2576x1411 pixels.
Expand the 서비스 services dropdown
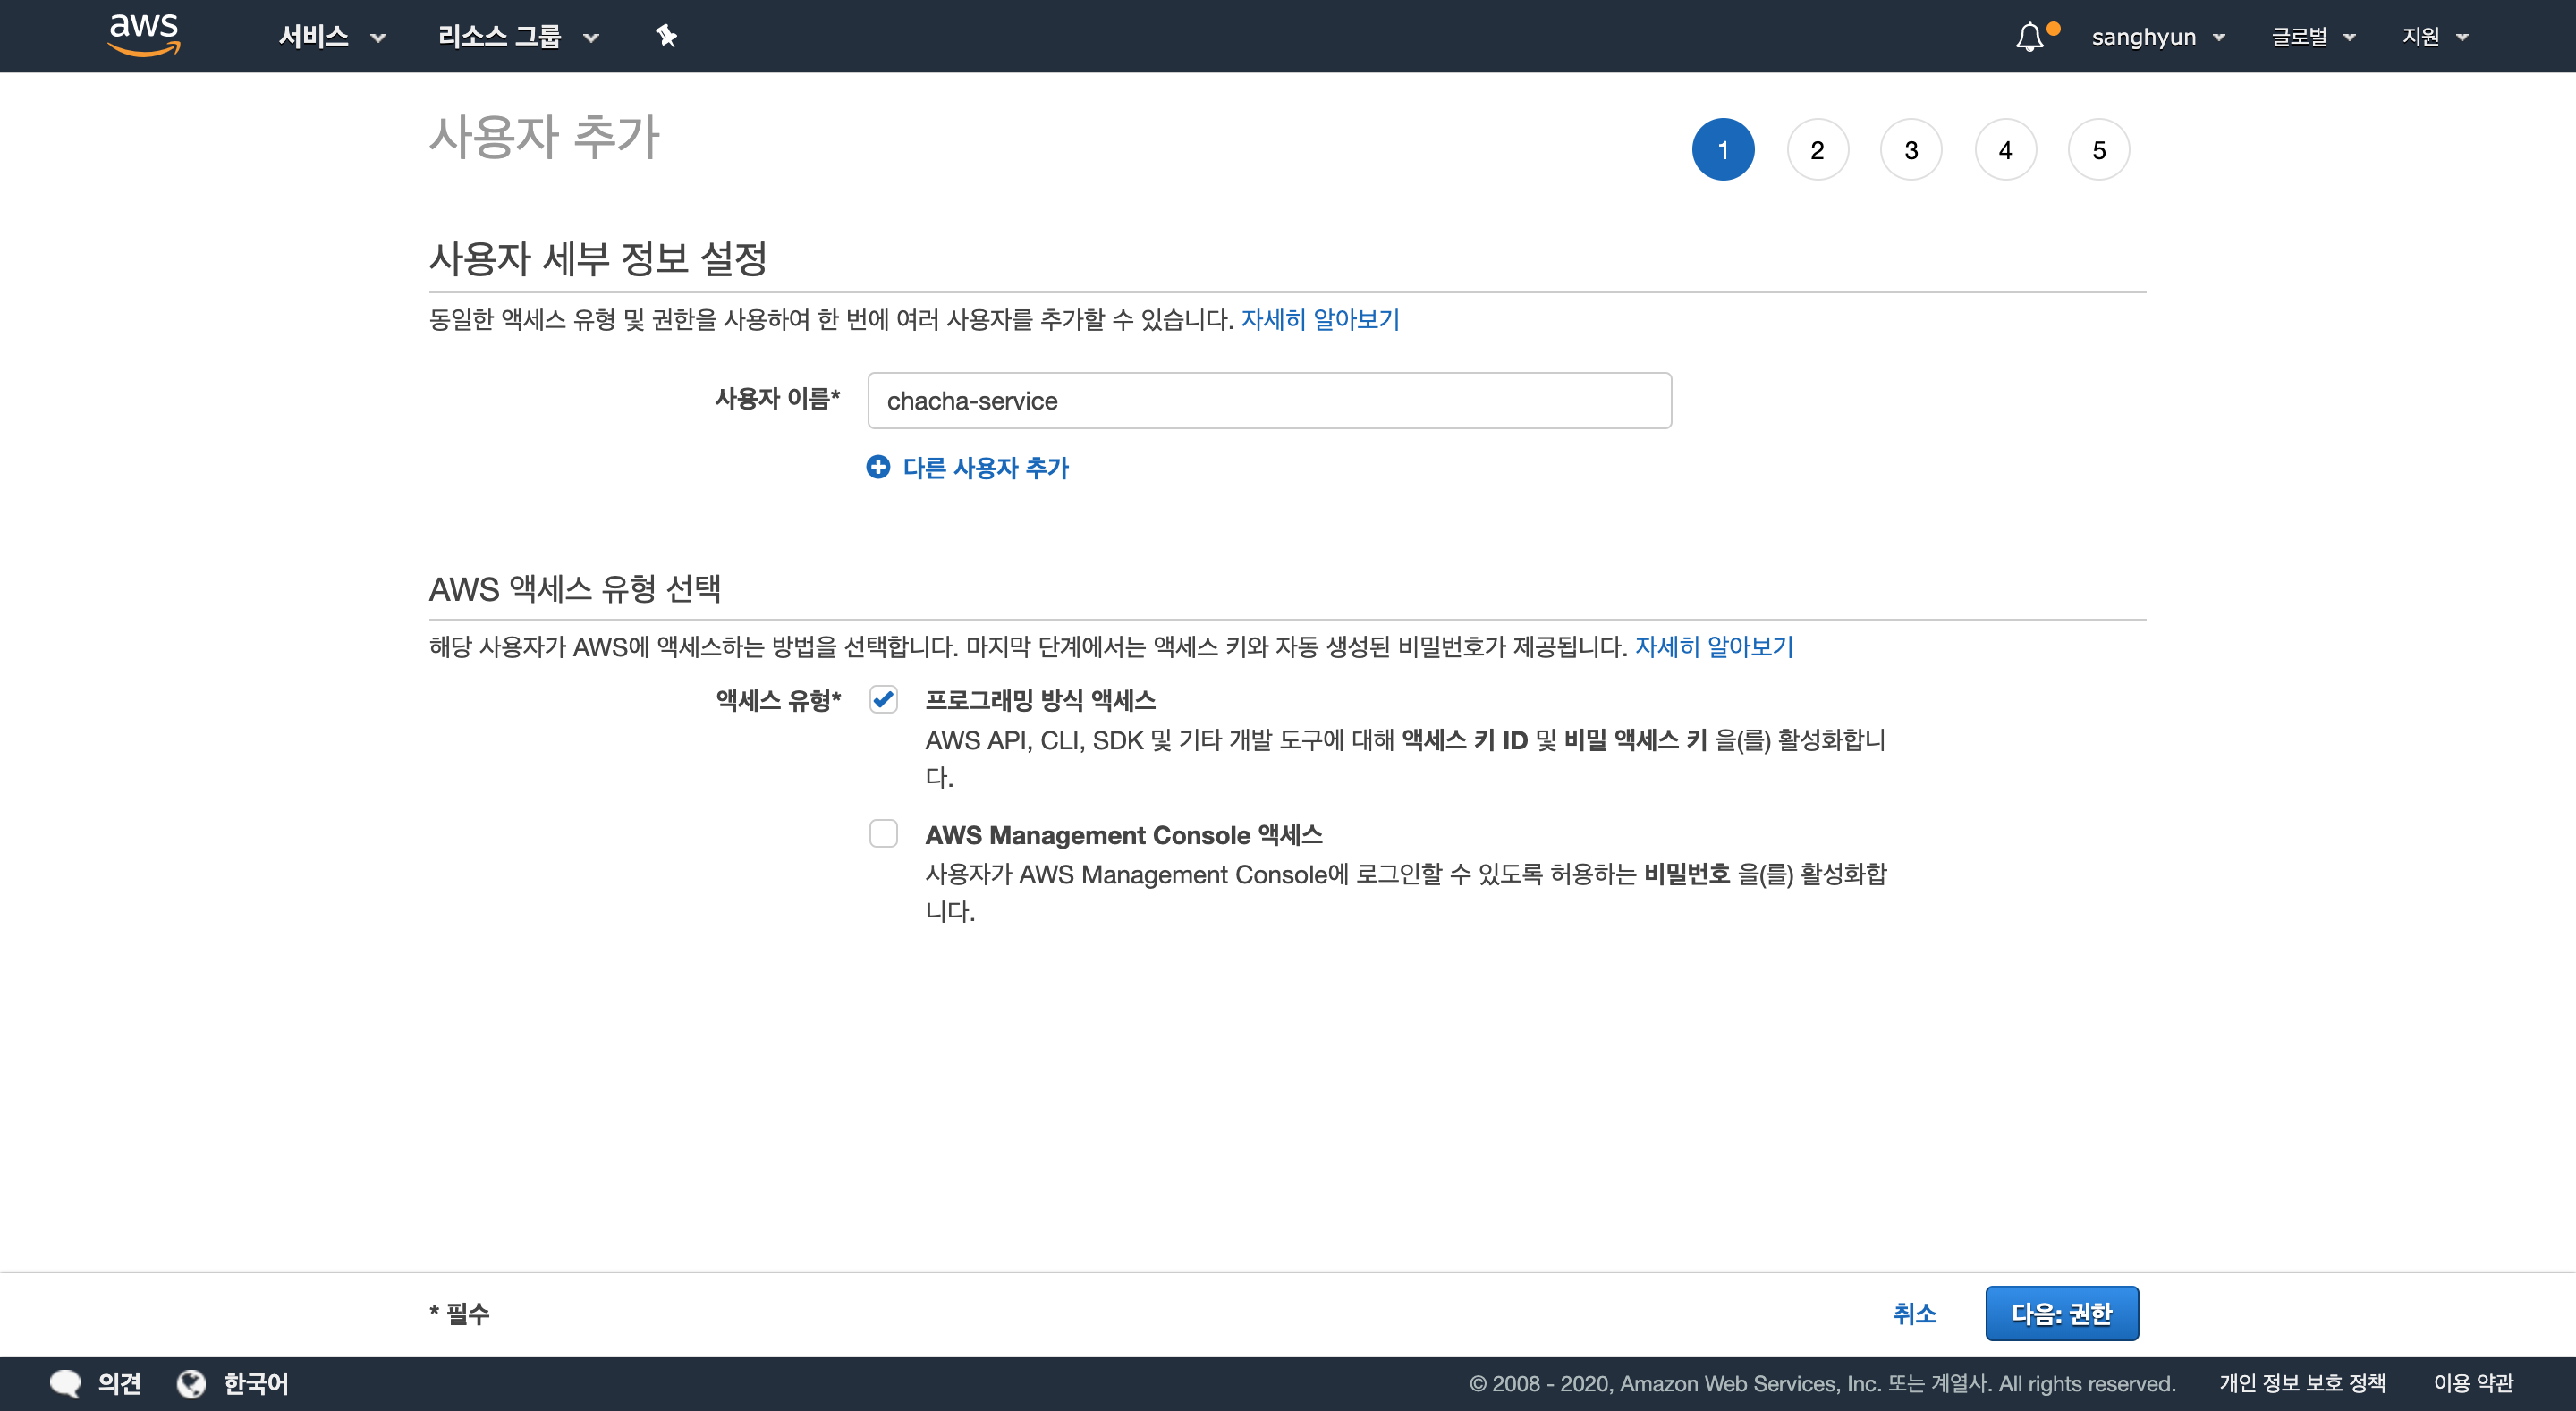[331, 37]
